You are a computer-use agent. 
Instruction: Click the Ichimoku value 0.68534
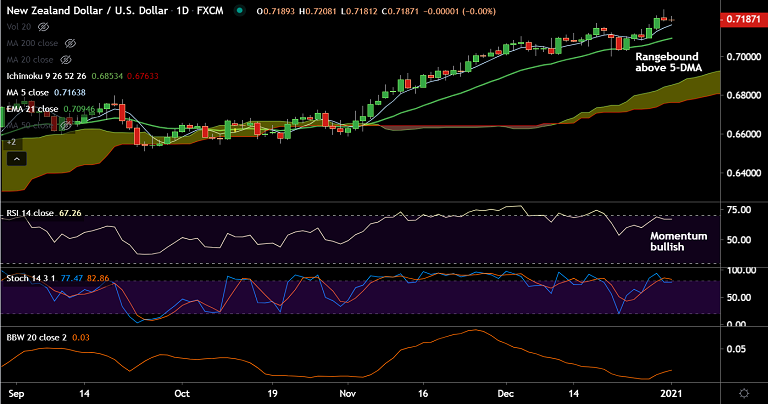tap(107, 76)
